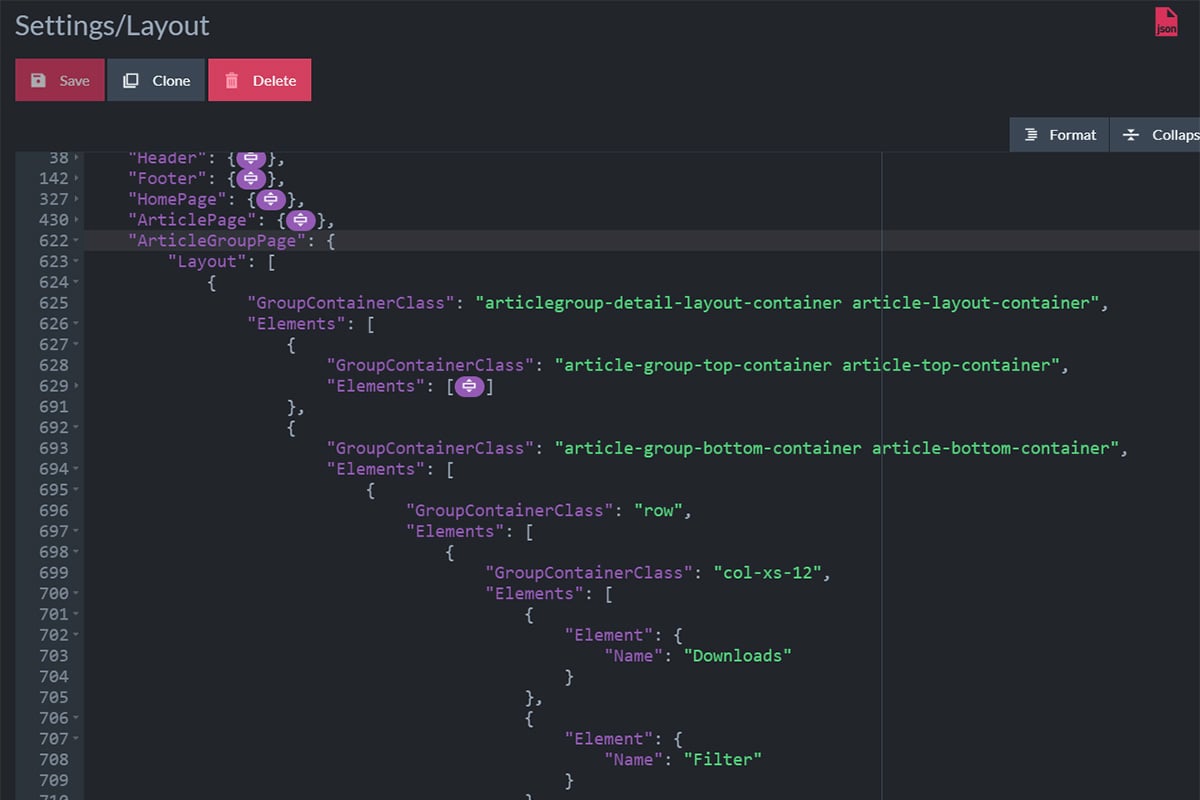Unfold the collapsed Elements array on line 629

[470, 386]
